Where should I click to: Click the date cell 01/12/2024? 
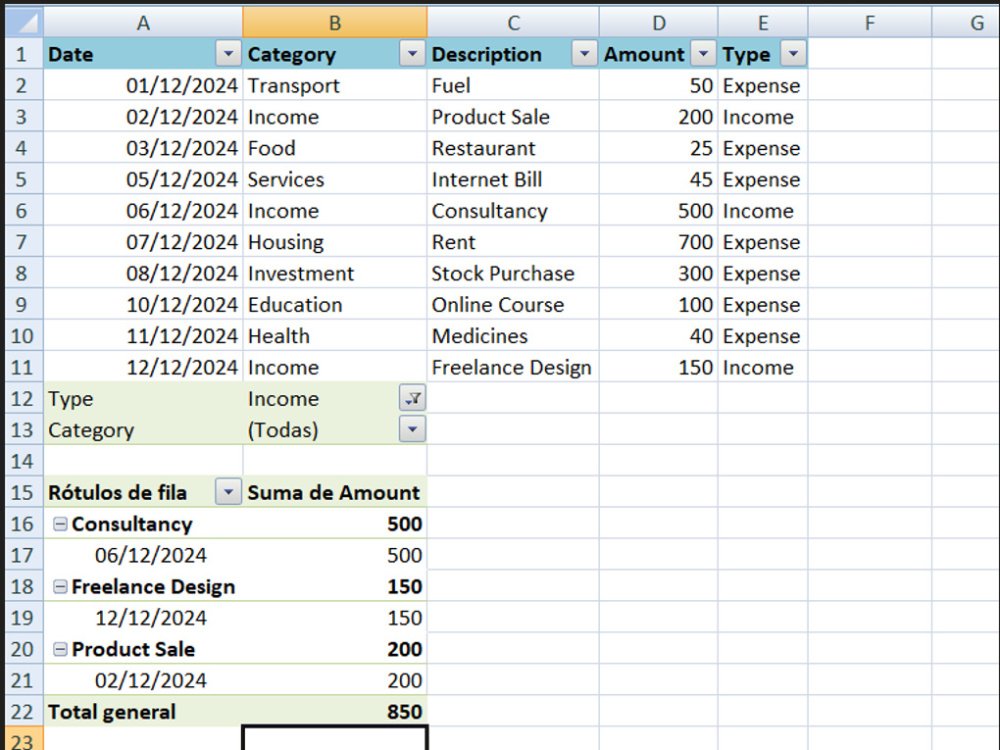[x=143, y=85]
